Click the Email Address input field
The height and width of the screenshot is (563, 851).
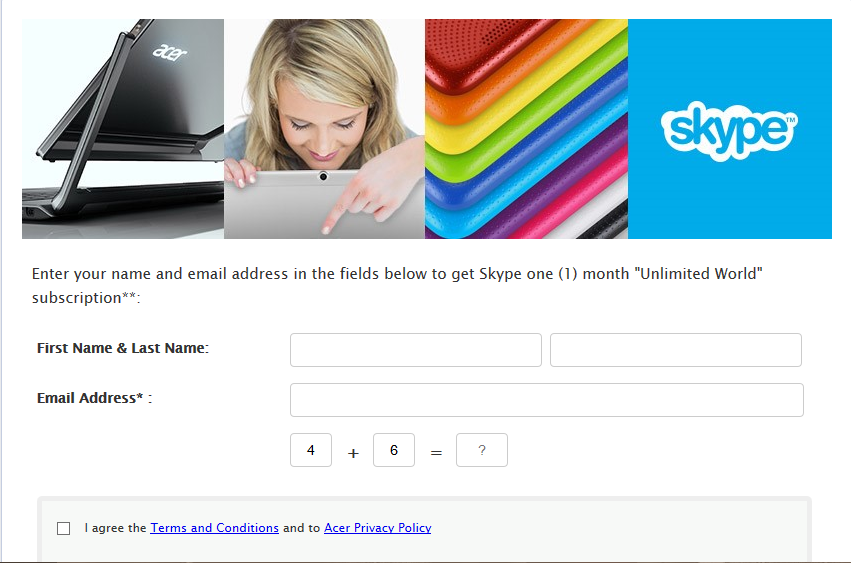pyautogui.click(x=547, y=400)
